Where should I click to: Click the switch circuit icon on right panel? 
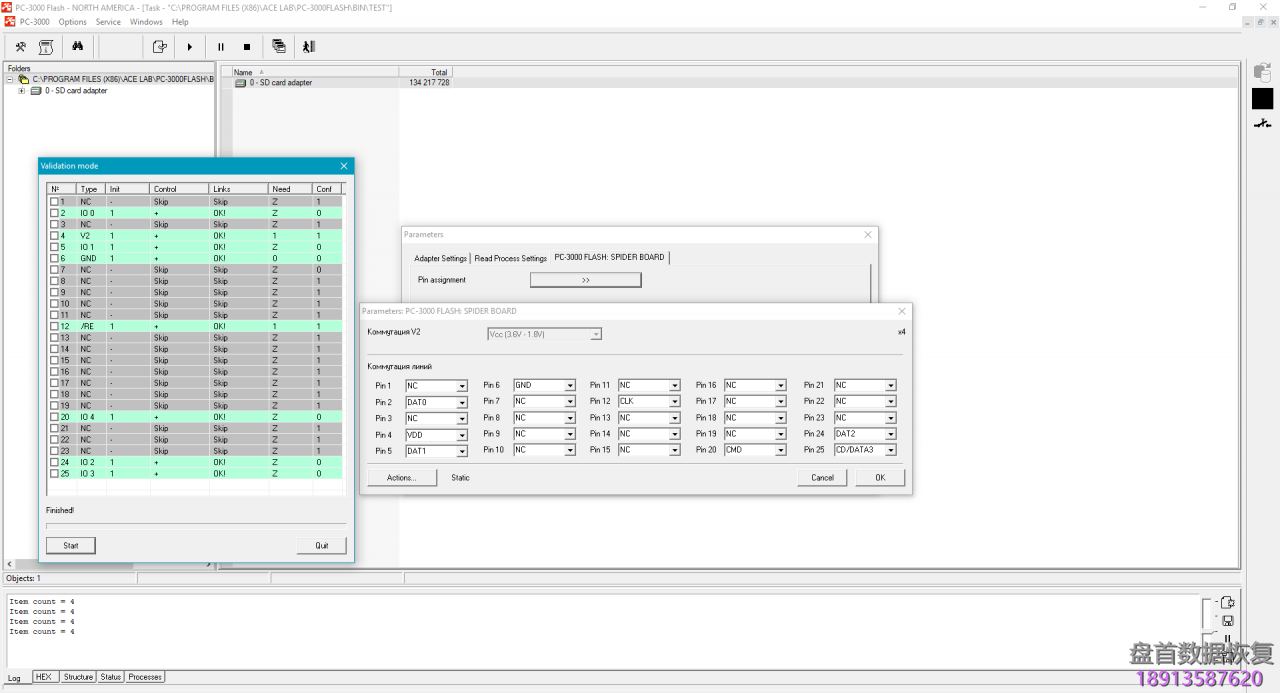(1262, 124)
